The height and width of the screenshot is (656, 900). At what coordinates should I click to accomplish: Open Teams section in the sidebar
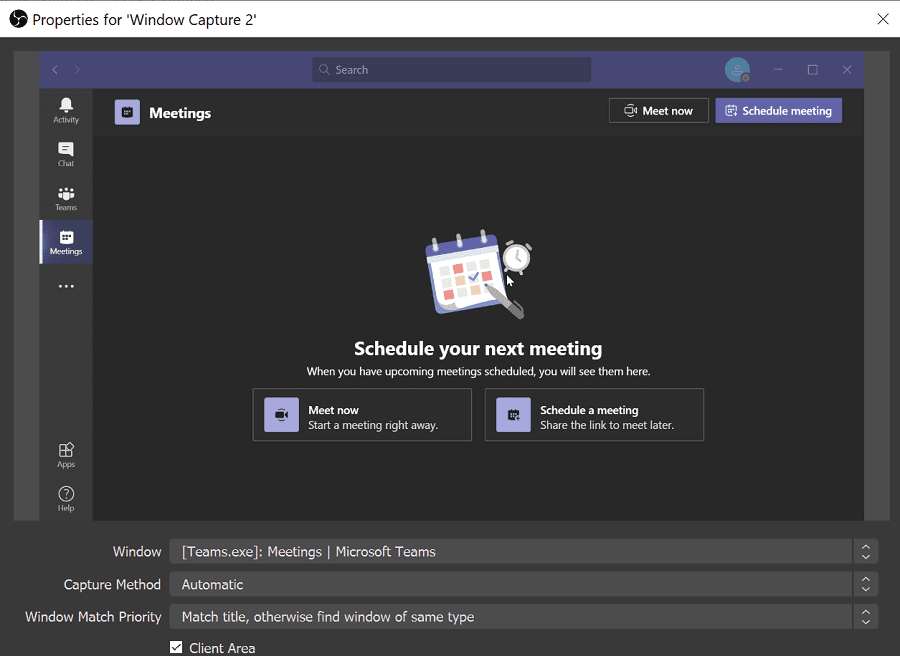point(66,199)
